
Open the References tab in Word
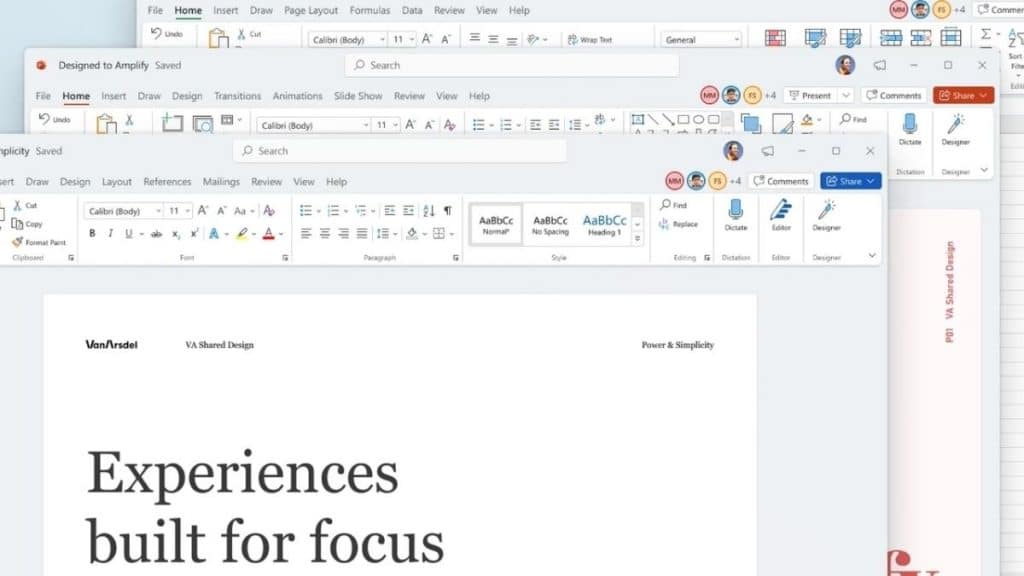click(167, 181)
